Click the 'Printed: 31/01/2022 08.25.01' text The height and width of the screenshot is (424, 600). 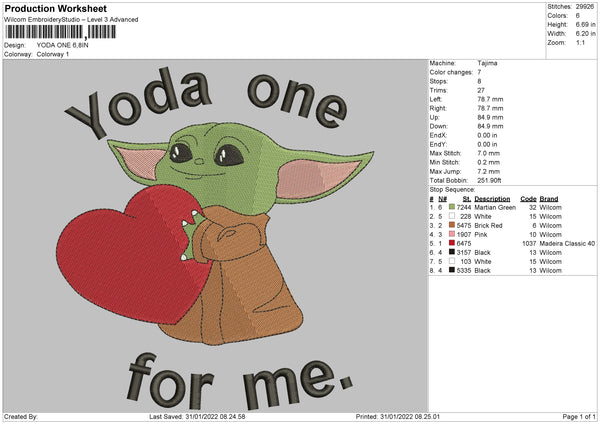398,416
